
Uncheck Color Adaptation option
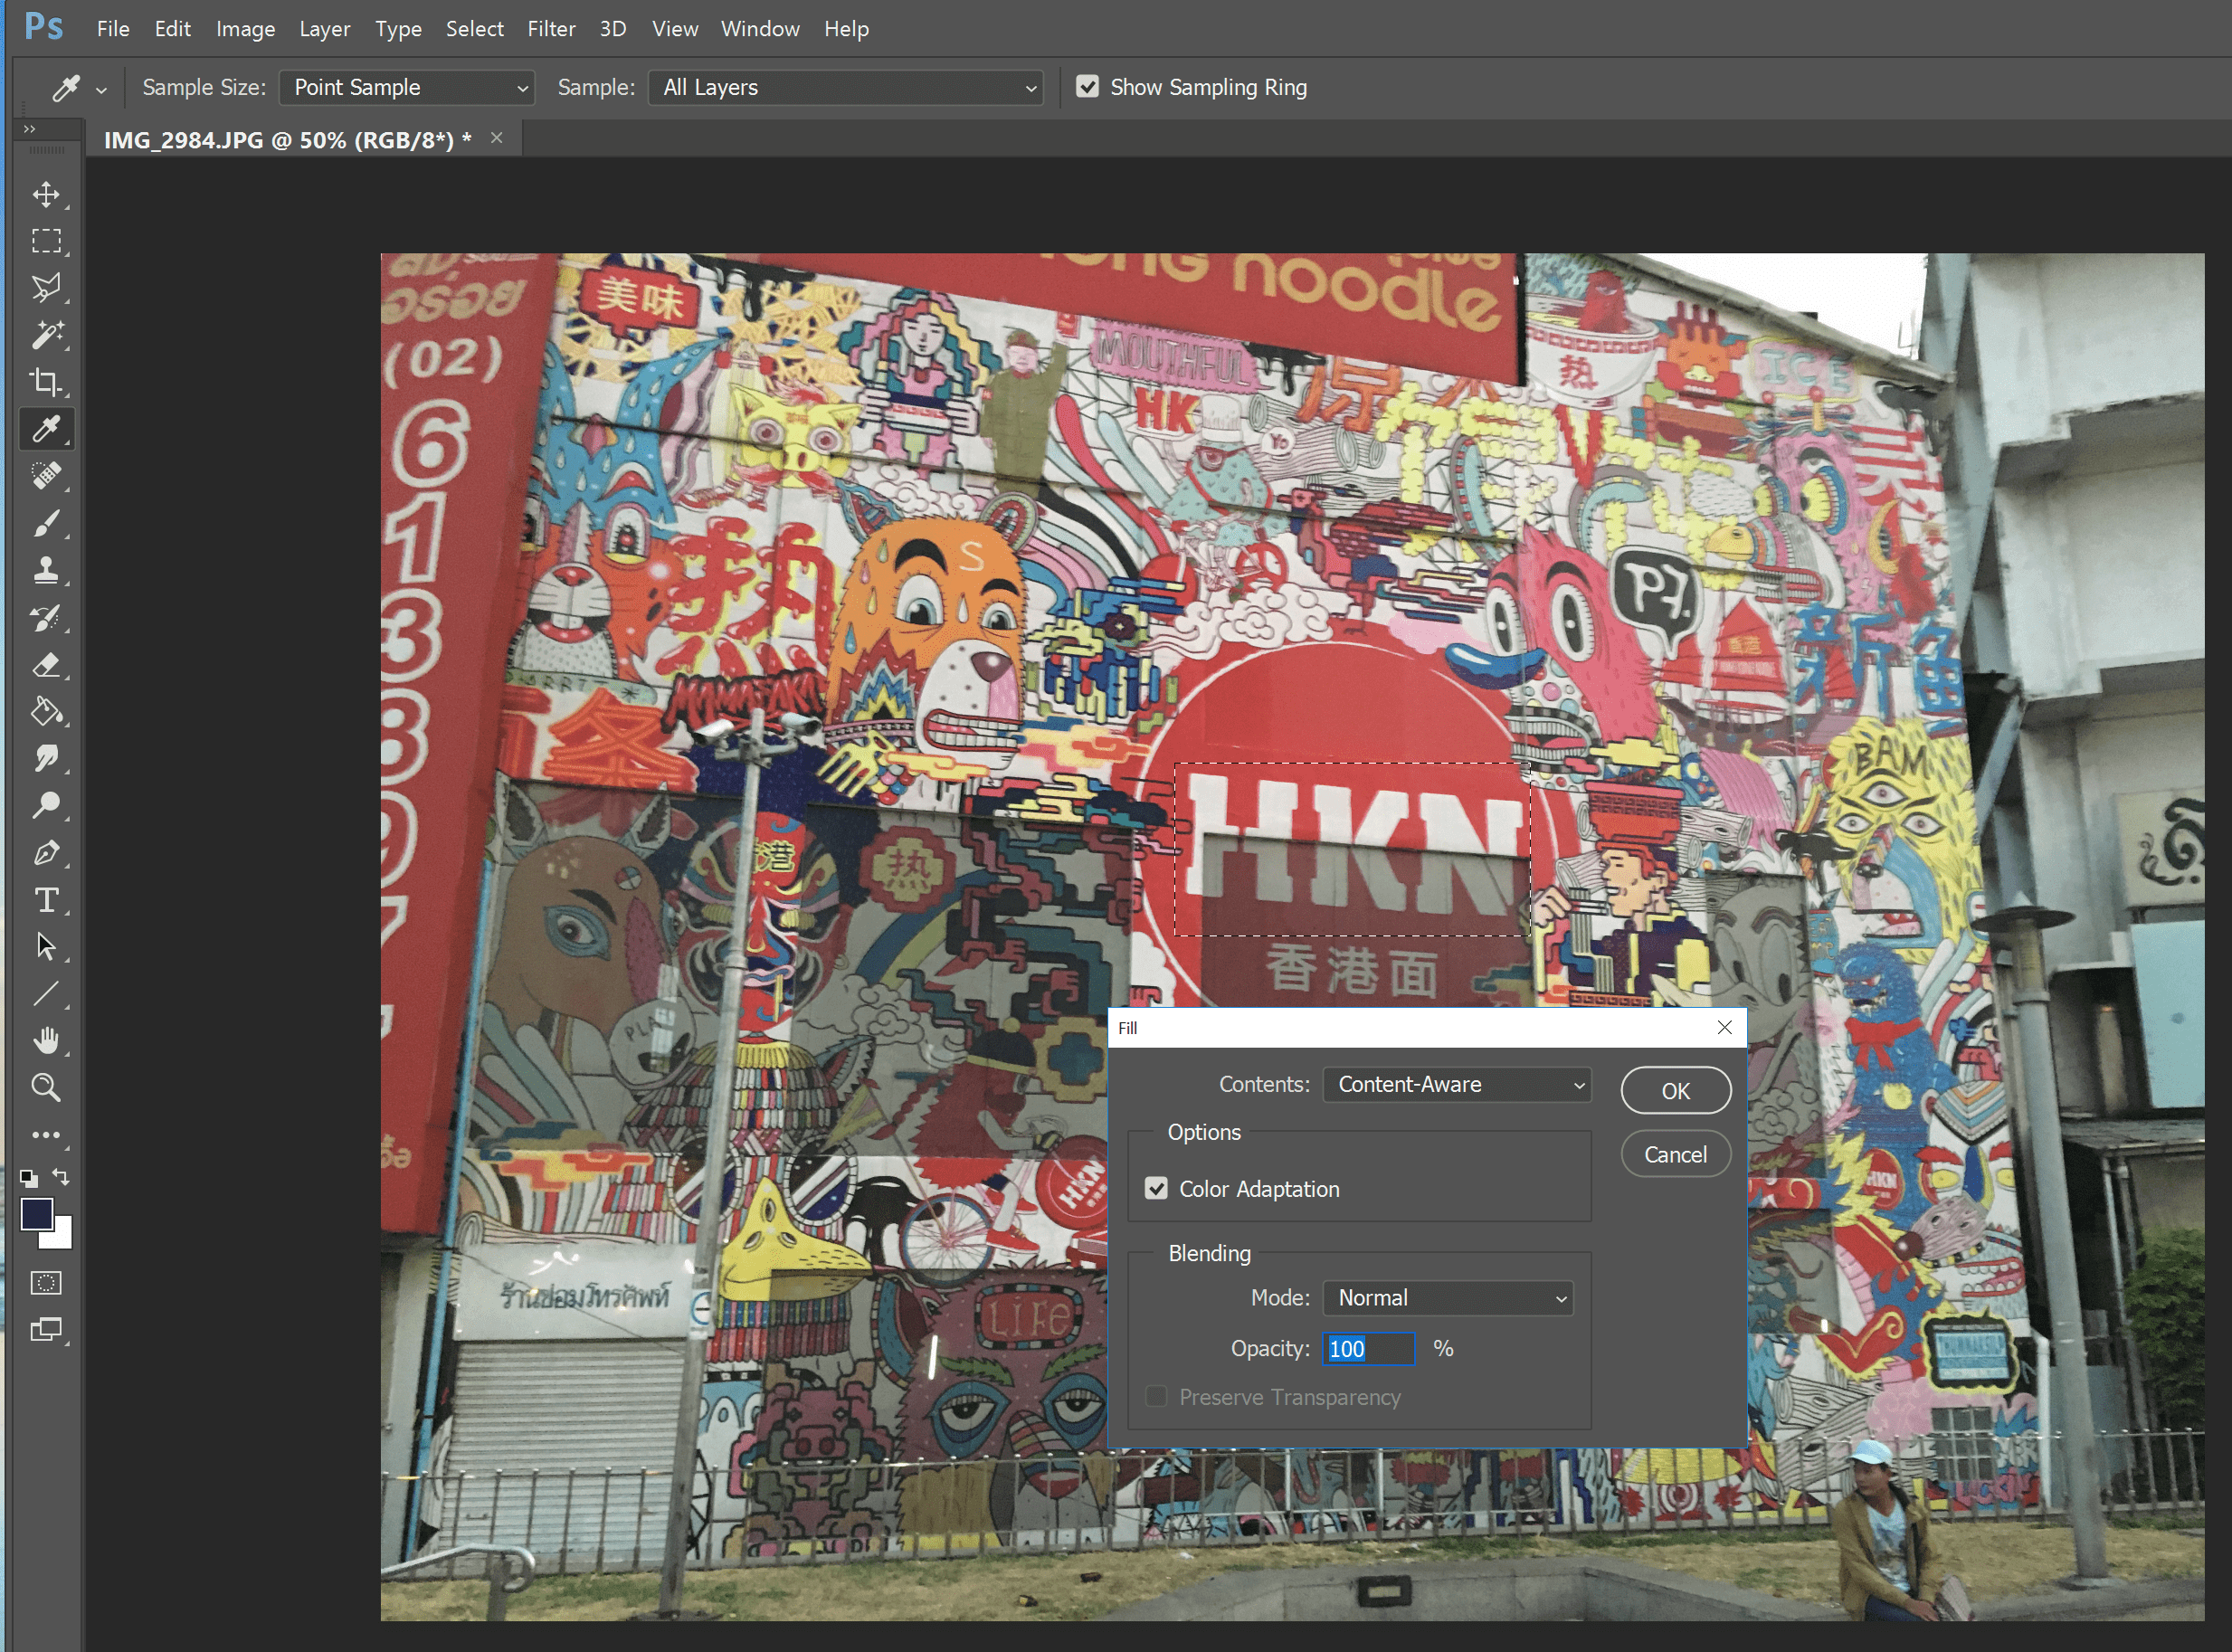[x=1156, y=1188]
